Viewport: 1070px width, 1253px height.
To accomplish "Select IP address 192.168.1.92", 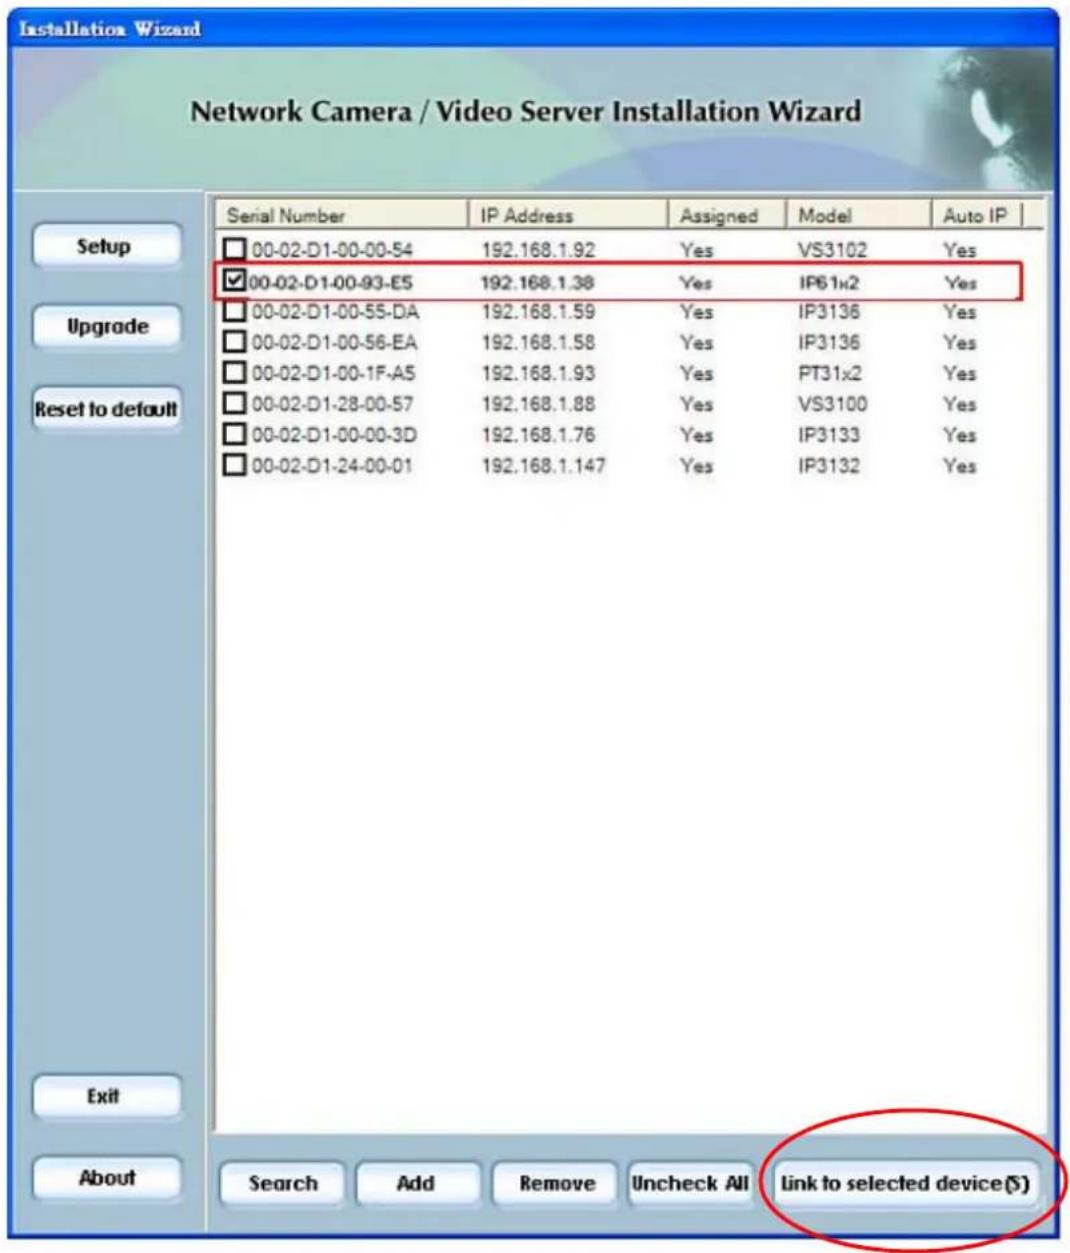I will (x=537, y=250).
